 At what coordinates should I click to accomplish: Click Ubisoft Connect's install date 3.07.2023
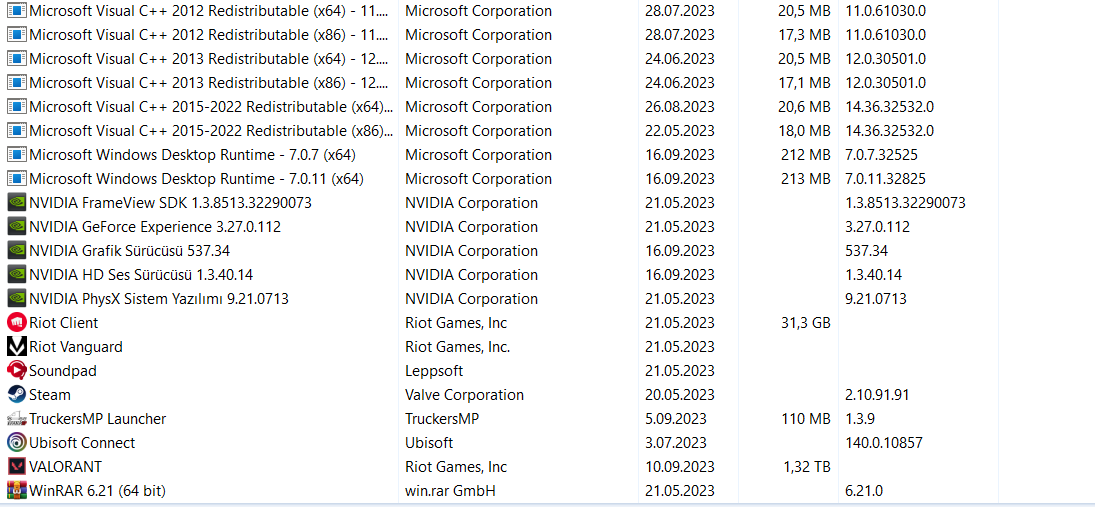click(x=676, y=443)
